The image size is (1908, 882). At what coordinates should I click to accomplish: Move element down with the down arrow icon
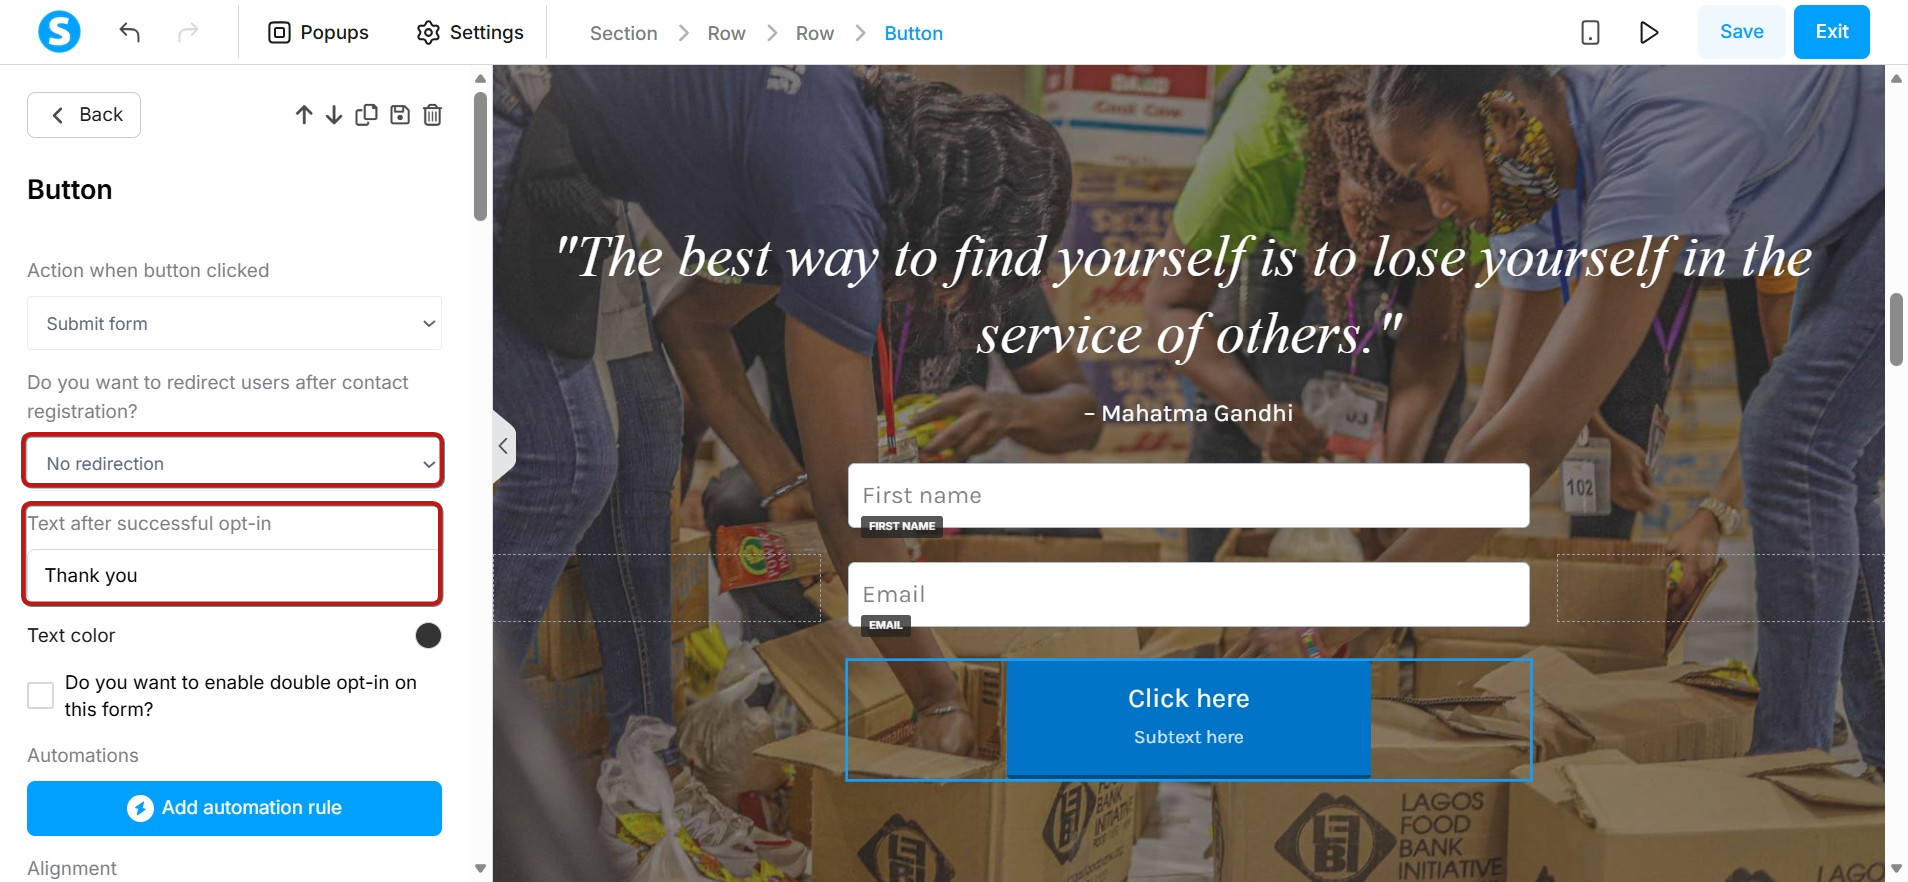point(334,115)
